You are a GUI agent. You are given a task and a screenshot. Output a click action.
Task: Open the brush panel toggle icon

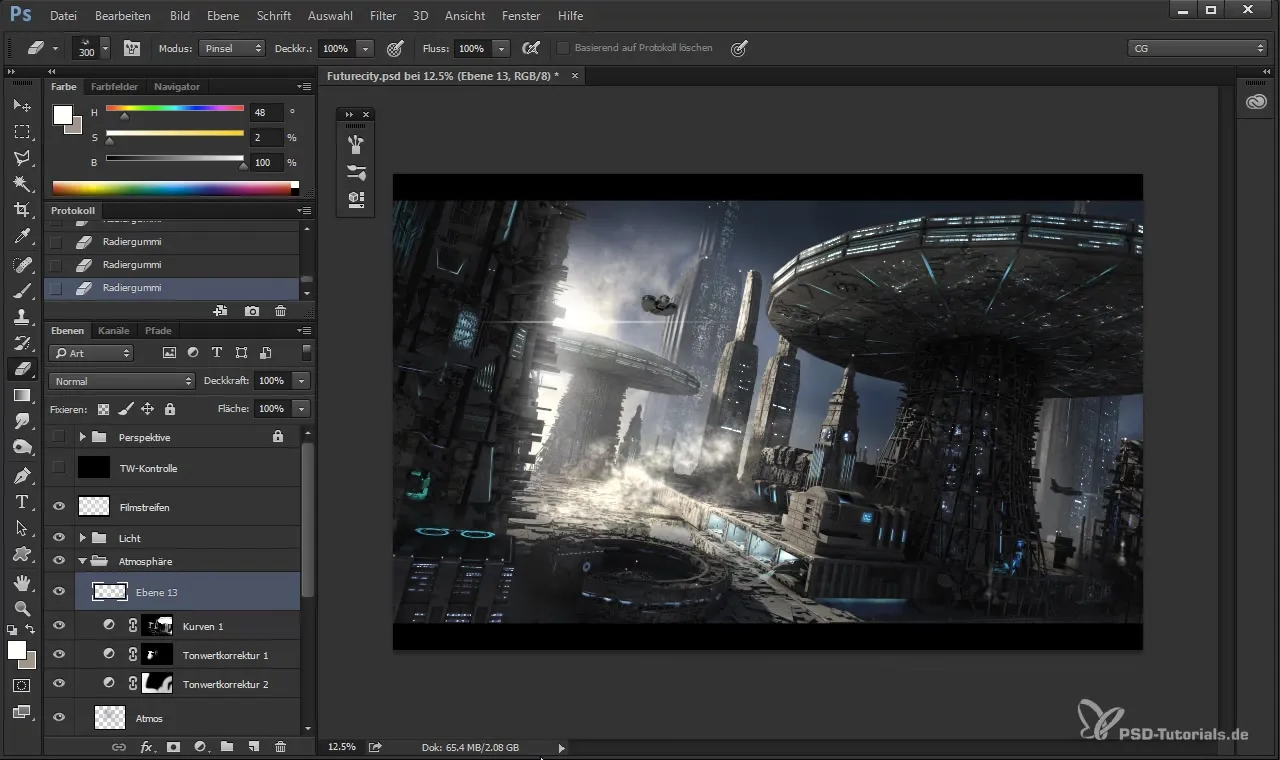click(132, 48)
